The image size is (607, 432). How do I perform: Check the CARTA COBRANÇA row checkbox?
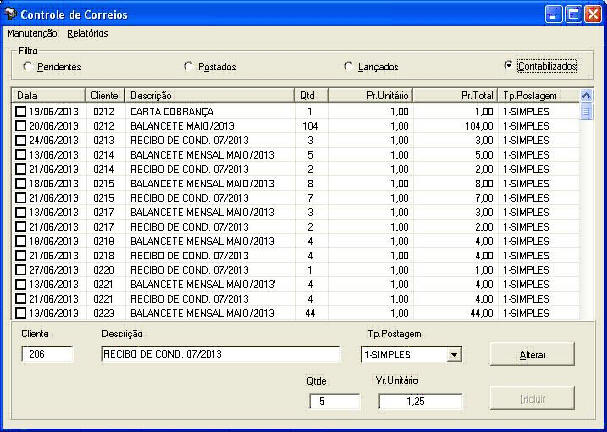pos(21,112)
